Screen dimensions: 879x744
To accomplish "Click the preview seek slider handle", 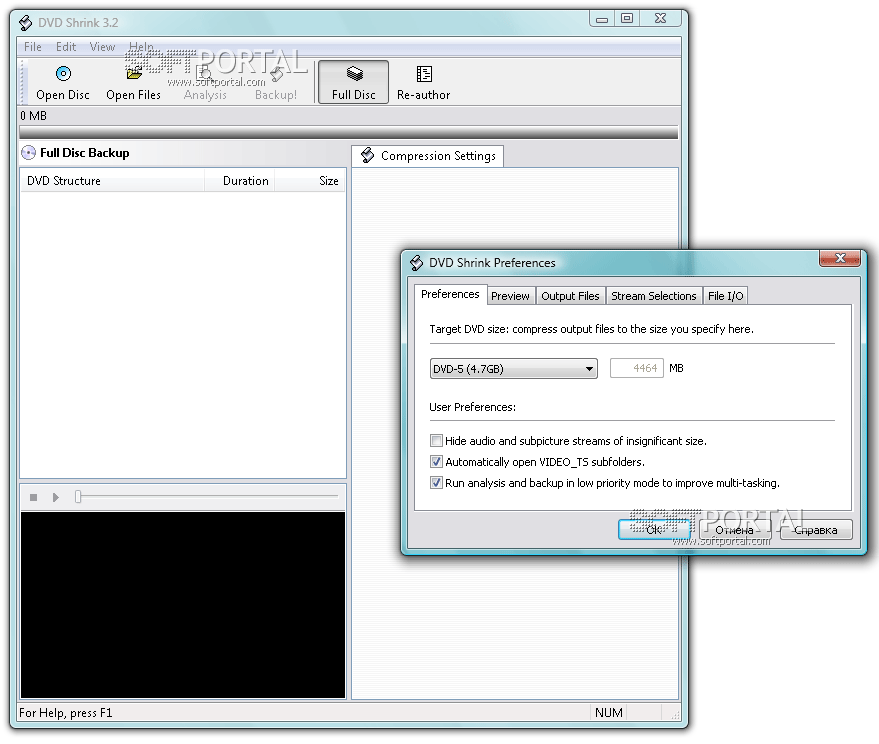I will (x=78, y=497).
